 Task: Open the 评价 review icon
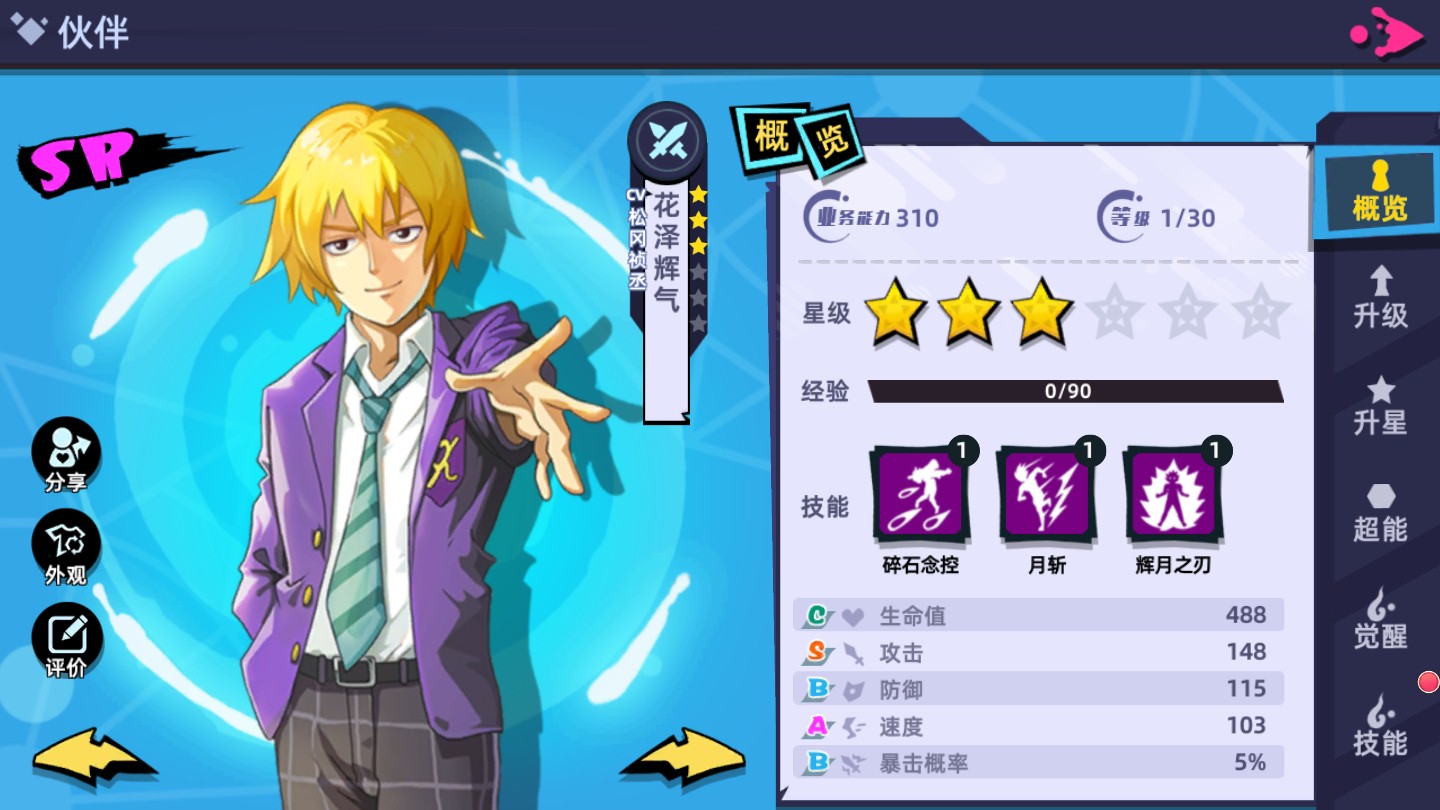coord(66,642)
